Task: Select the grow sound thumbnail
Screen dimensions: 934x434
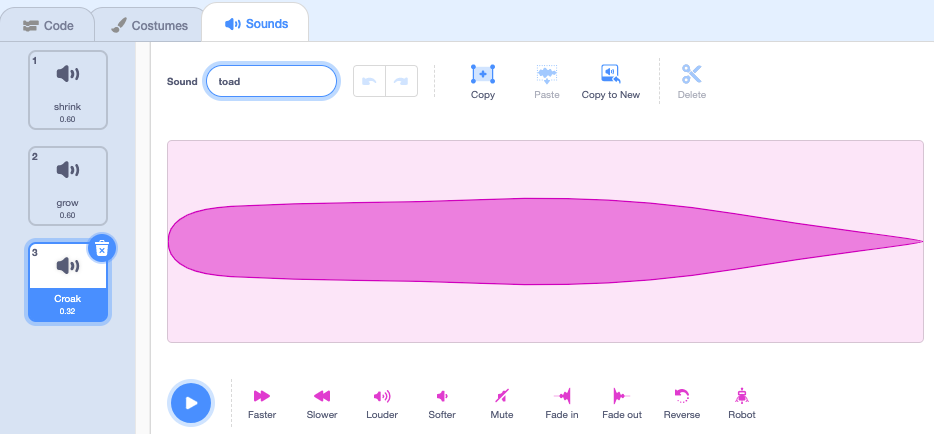Action: [x=68, y=186]
